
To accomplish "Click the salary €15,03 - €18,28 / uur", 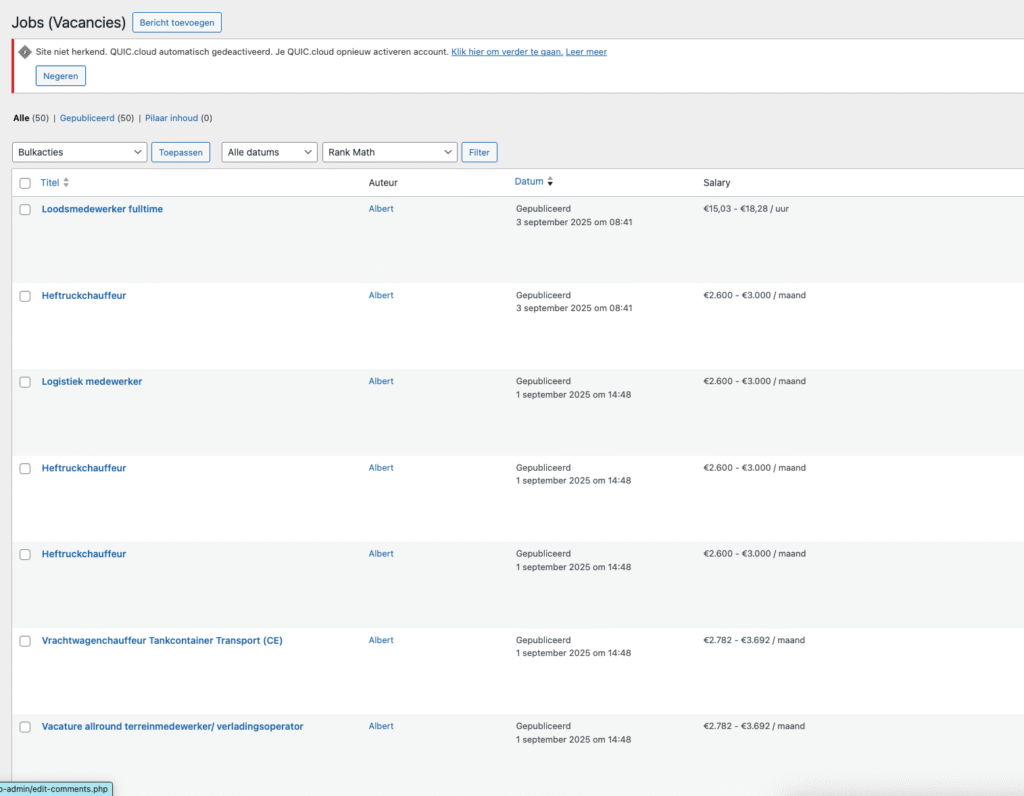I will (x=746, y=209).
